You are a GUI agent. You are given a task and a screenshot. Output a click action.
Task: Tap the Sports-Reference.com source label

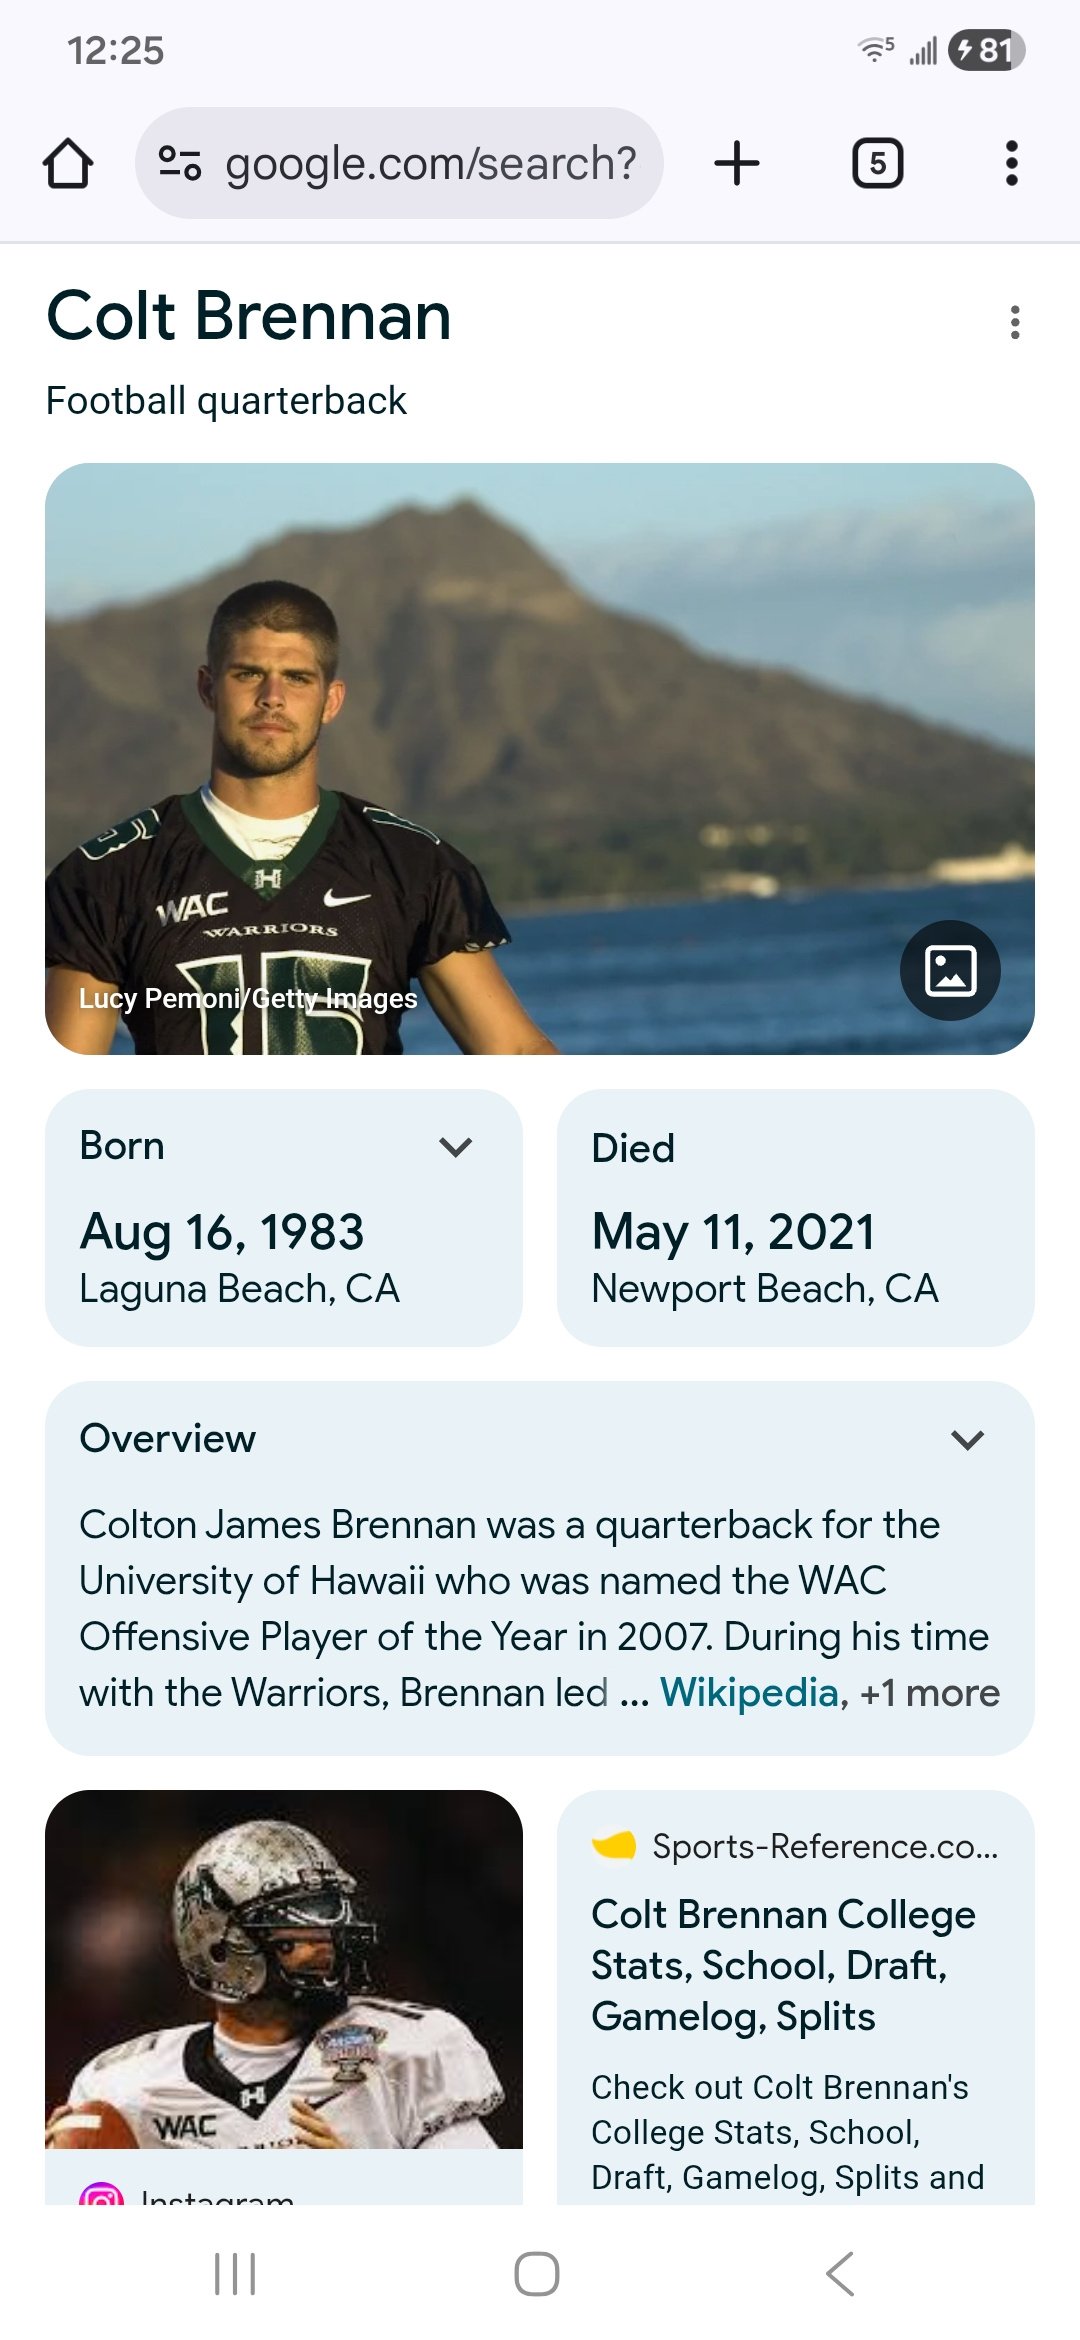[x=824, y=1846]
